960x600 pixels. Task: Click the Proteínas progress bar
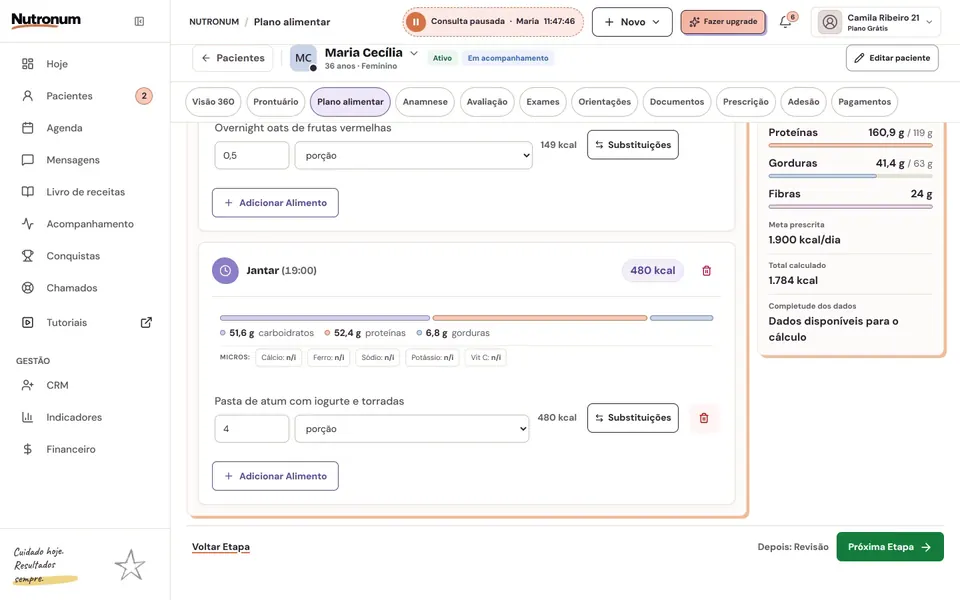point(850,146)
